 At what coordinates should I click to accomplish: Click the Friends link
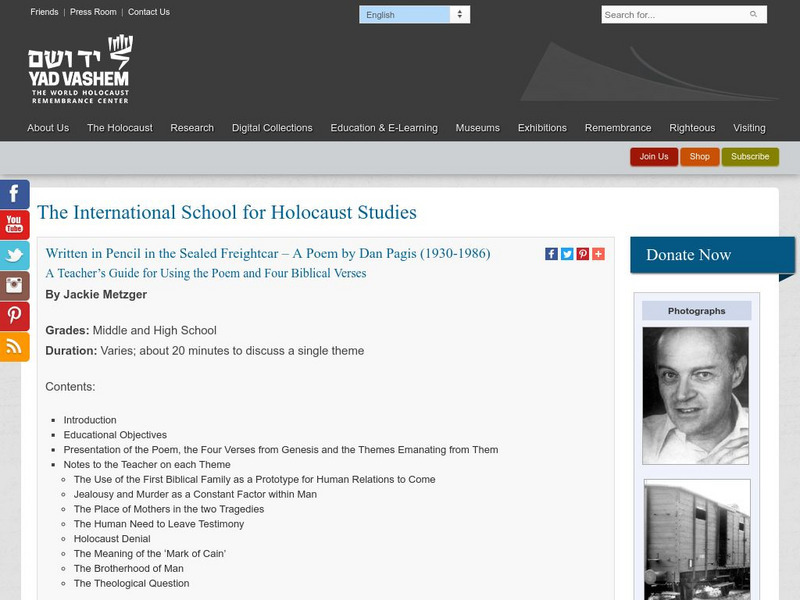coord(44,12)
